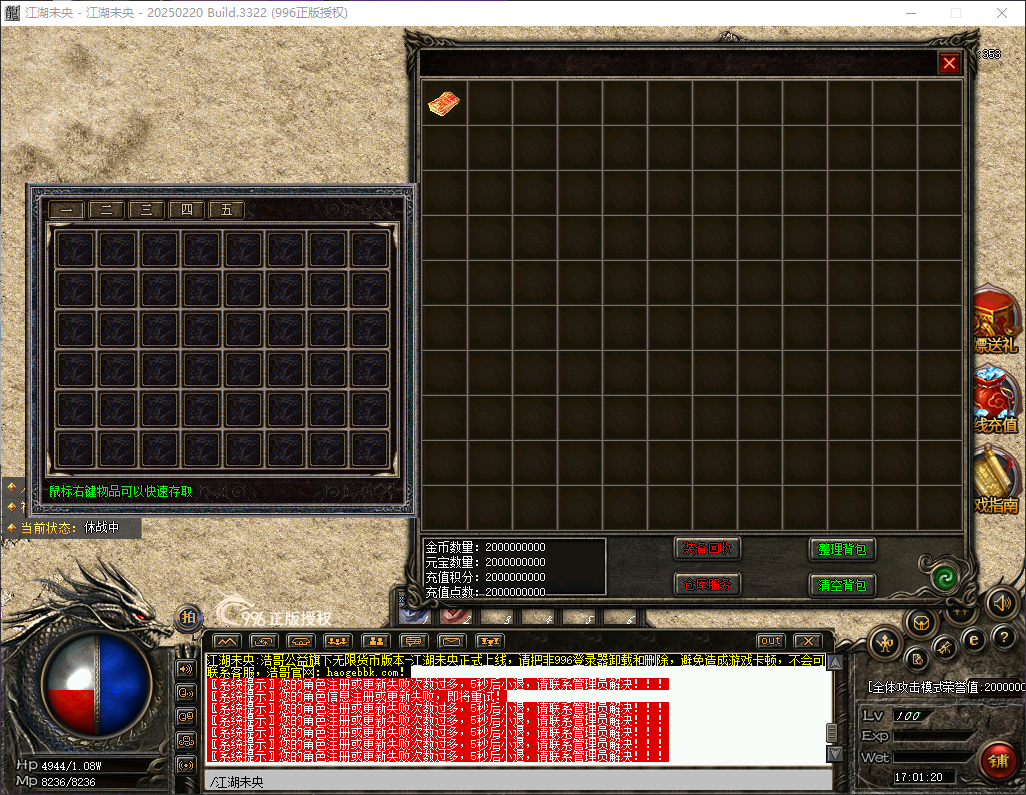
Task: Click quick slot 1 item
Action: pyautogui.click(x=416, y=615)
